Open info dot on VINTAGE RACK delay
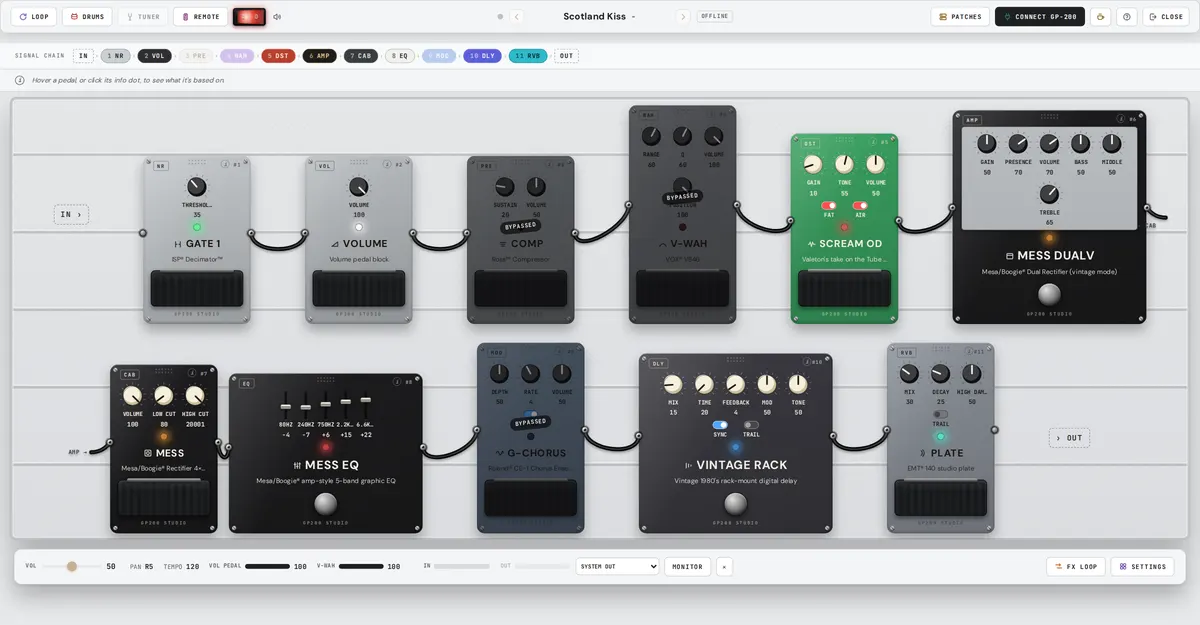Image resolution: width=1200 pixels, height=625 pixels. click(805, 362)
